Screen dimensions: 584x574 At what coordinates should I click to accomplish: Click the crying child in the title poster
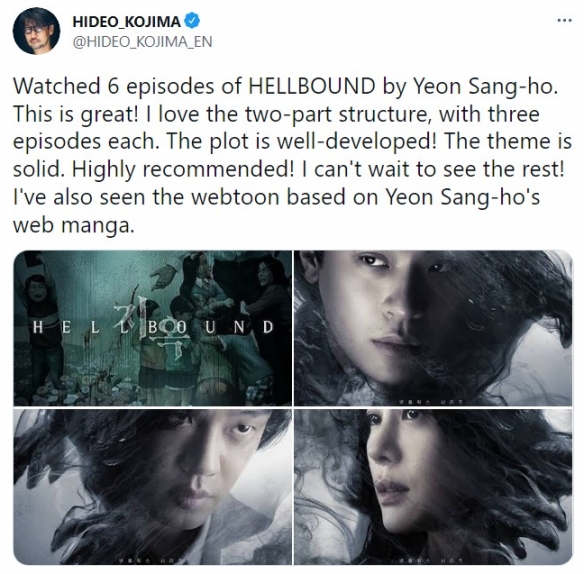point(38,292)
